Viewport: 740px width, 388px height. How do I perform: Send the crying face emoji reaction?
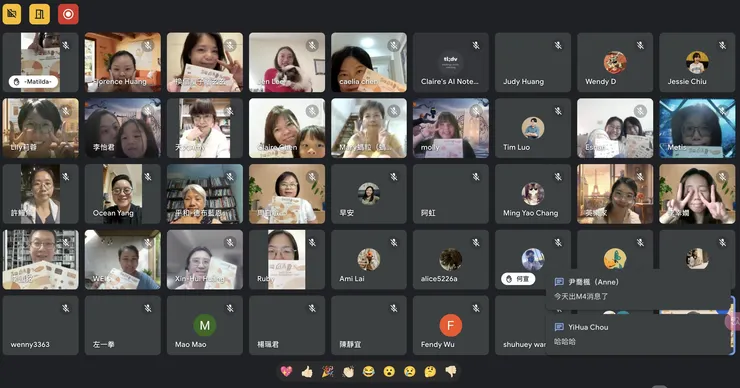point(410,371)
